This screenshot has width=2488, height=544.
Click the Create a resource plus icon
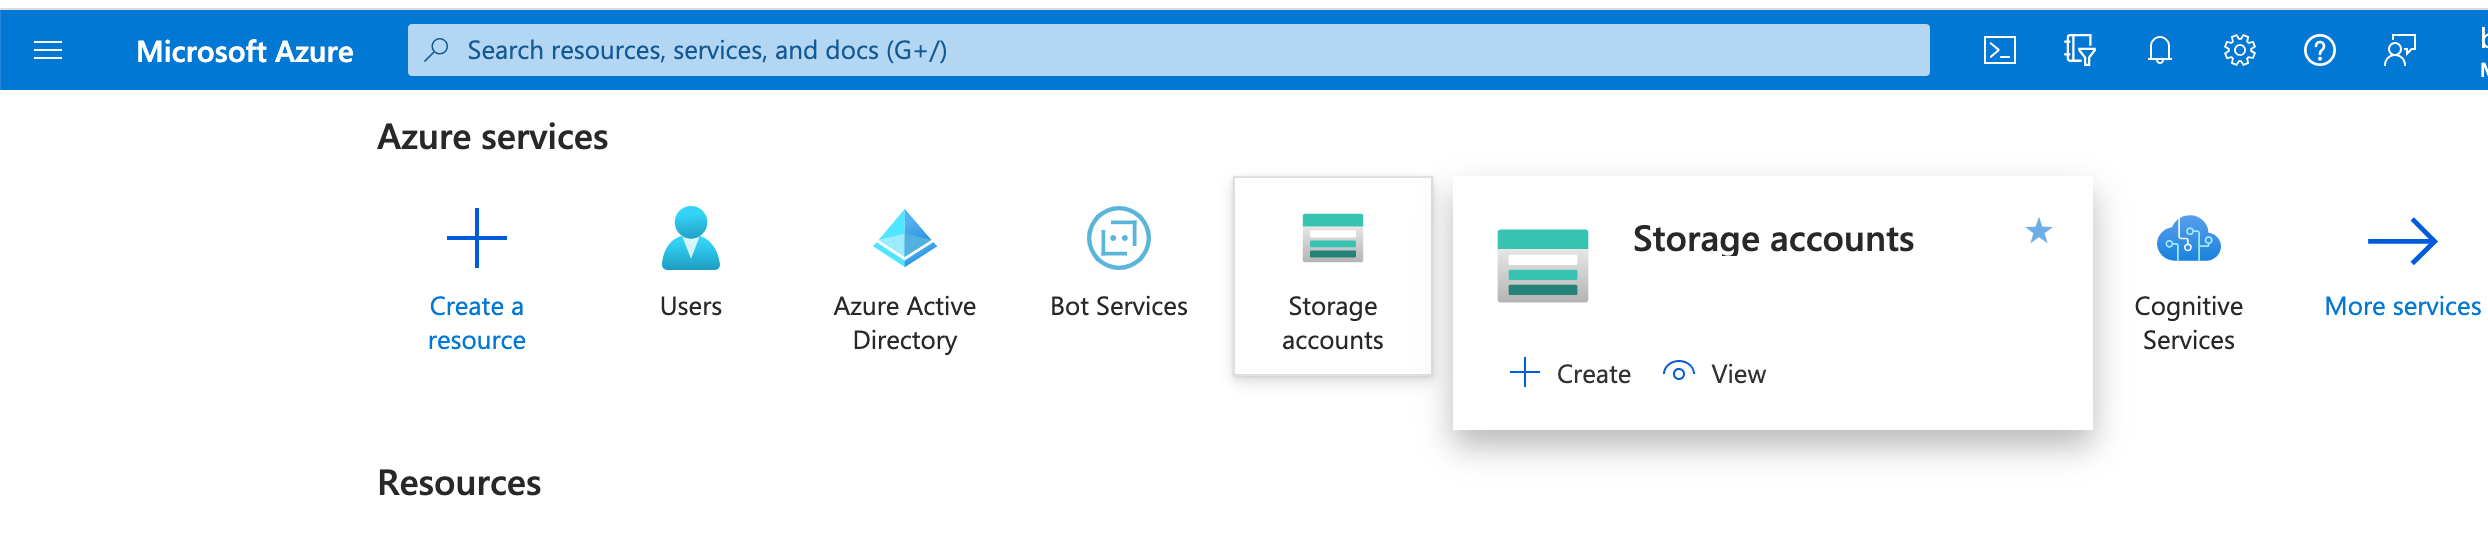[x=477, y=238]
